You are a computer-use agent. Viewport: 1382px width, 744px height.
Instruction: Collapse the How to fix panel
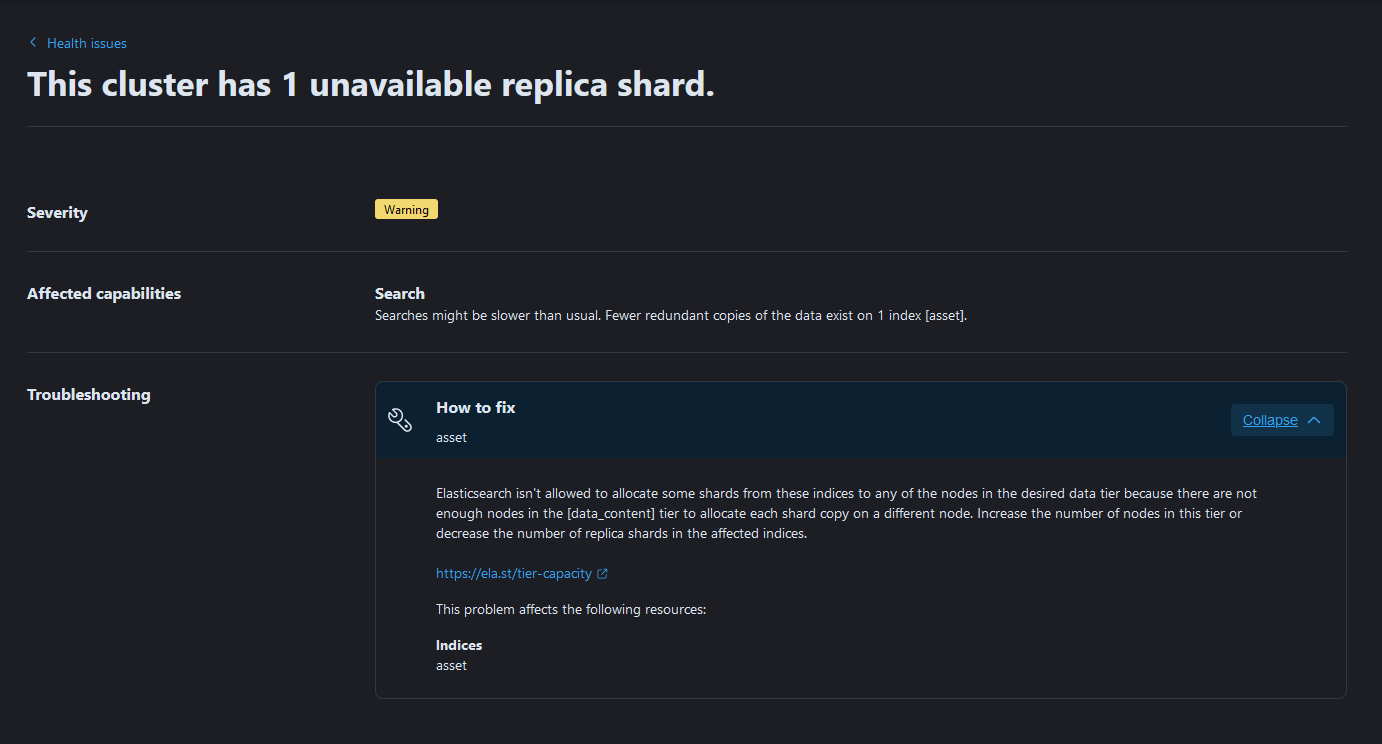click(x=1270, y=420)
